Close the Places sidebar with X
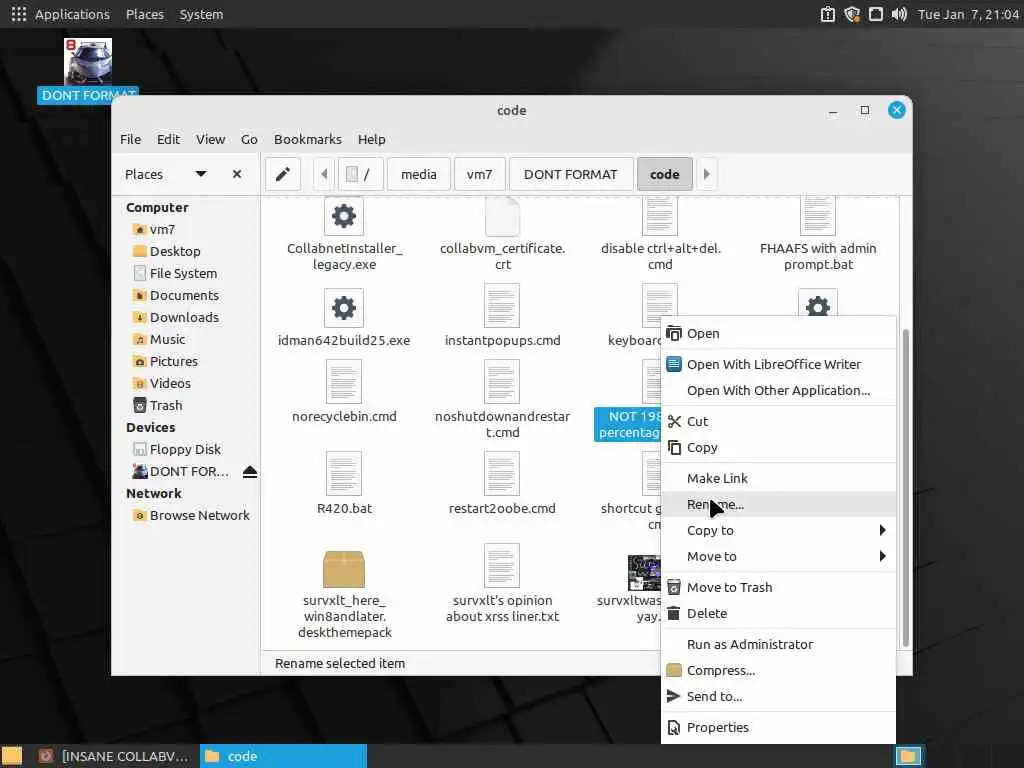 237,174
